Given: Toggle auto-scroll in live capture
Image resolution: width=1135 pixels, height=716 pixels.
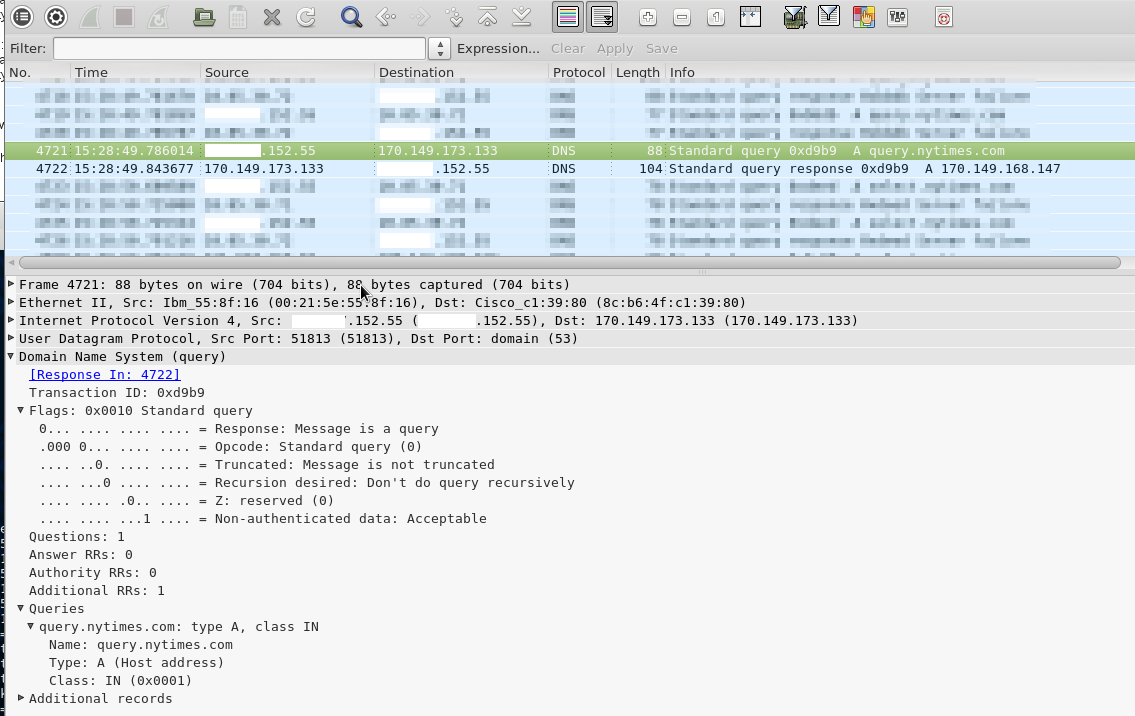Looking at the screenshot, I should point(602,17).
